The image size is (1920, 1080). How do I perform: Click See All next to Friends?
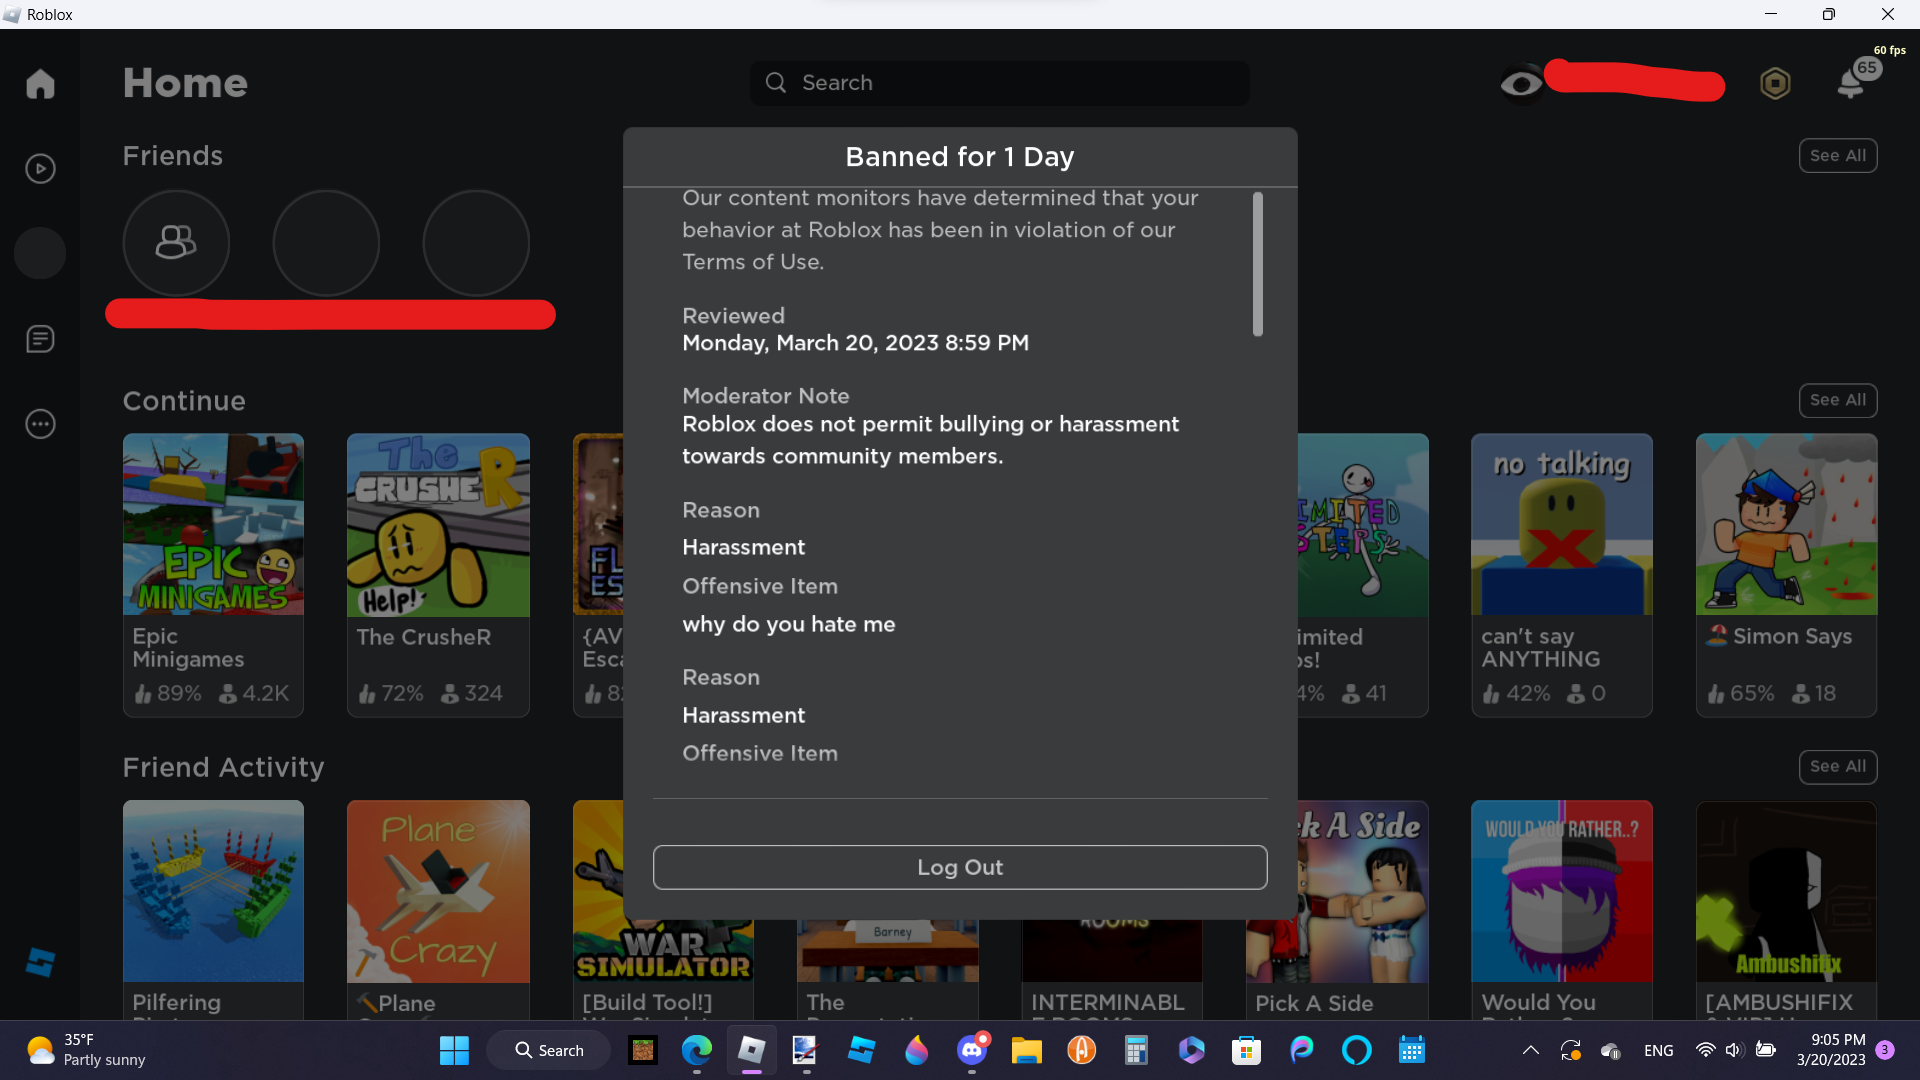(1837, 156)
